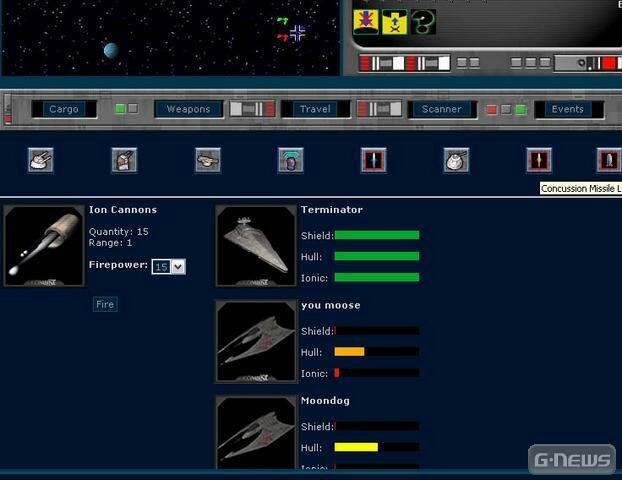This screenshot has height=480, width=622.
Task: Click the Range: 1 text
Action: [x=110, y=242]
